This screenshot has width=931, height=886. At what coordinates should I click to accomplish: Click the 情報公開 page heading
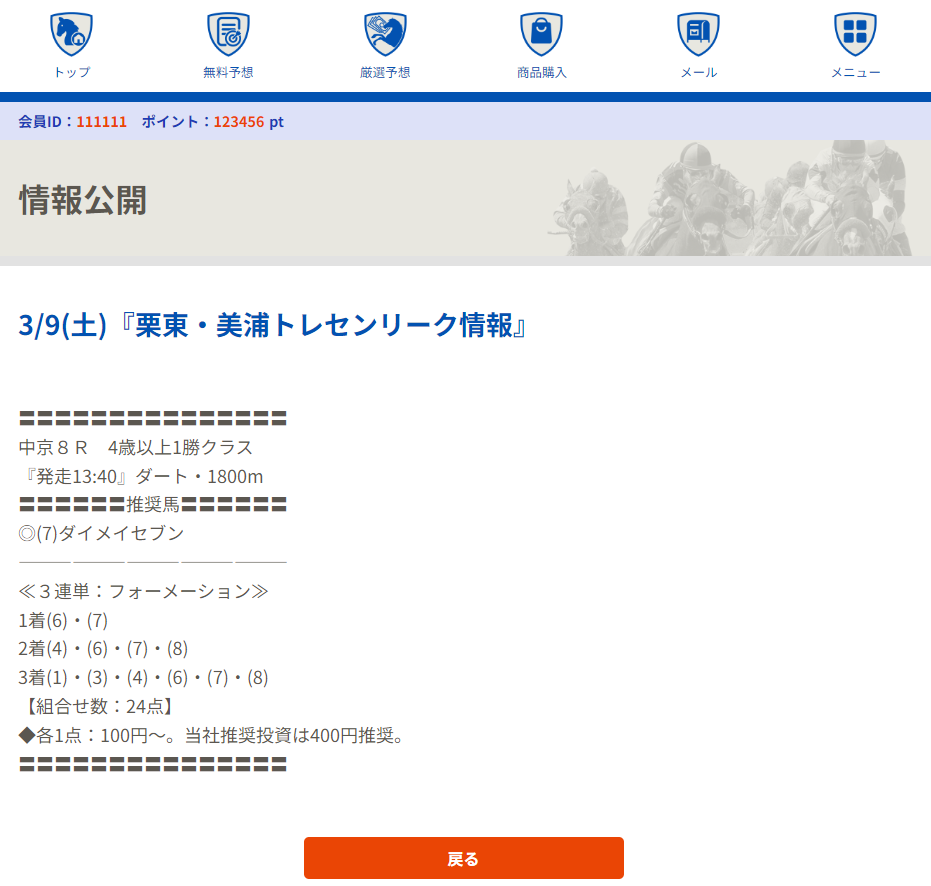tap(83, 200)
